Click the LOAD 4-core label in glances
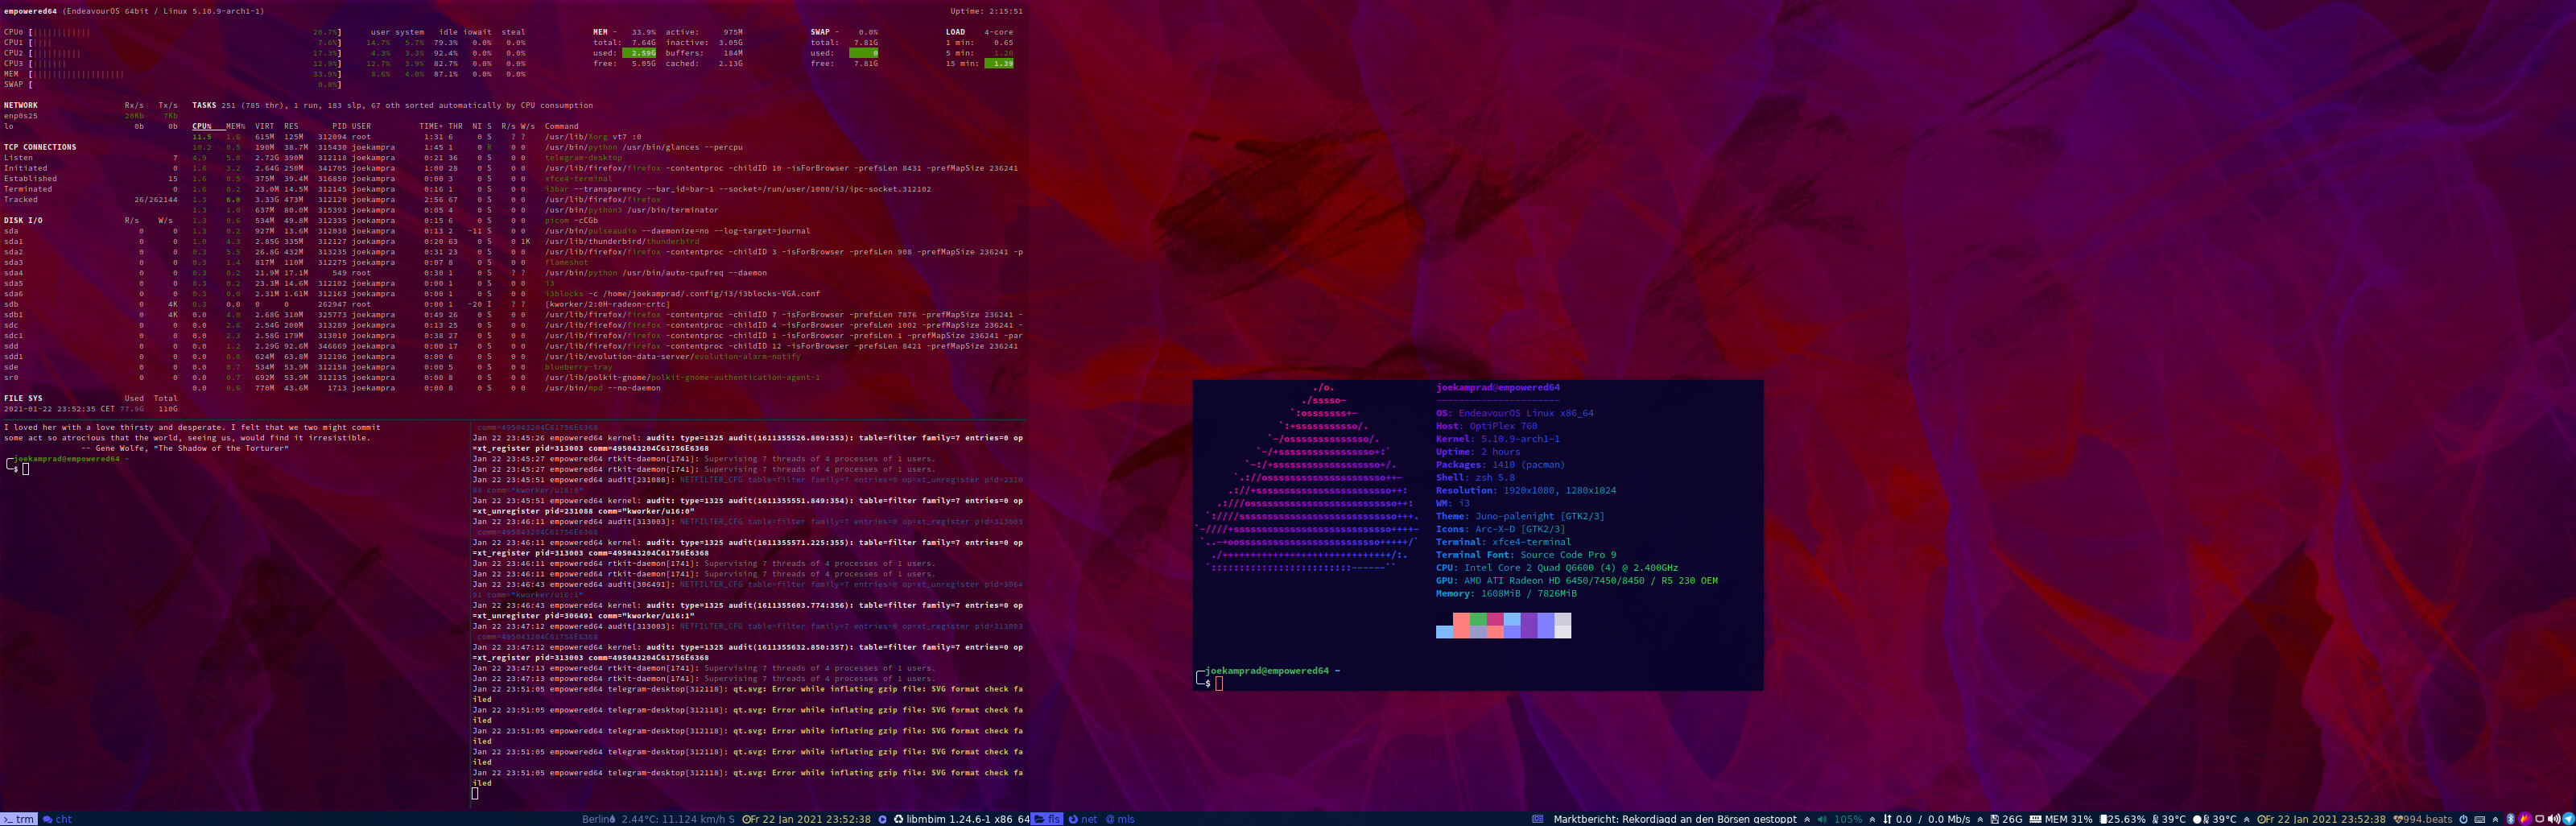Viewport: 2576px width, 826px height. [980, 32]
